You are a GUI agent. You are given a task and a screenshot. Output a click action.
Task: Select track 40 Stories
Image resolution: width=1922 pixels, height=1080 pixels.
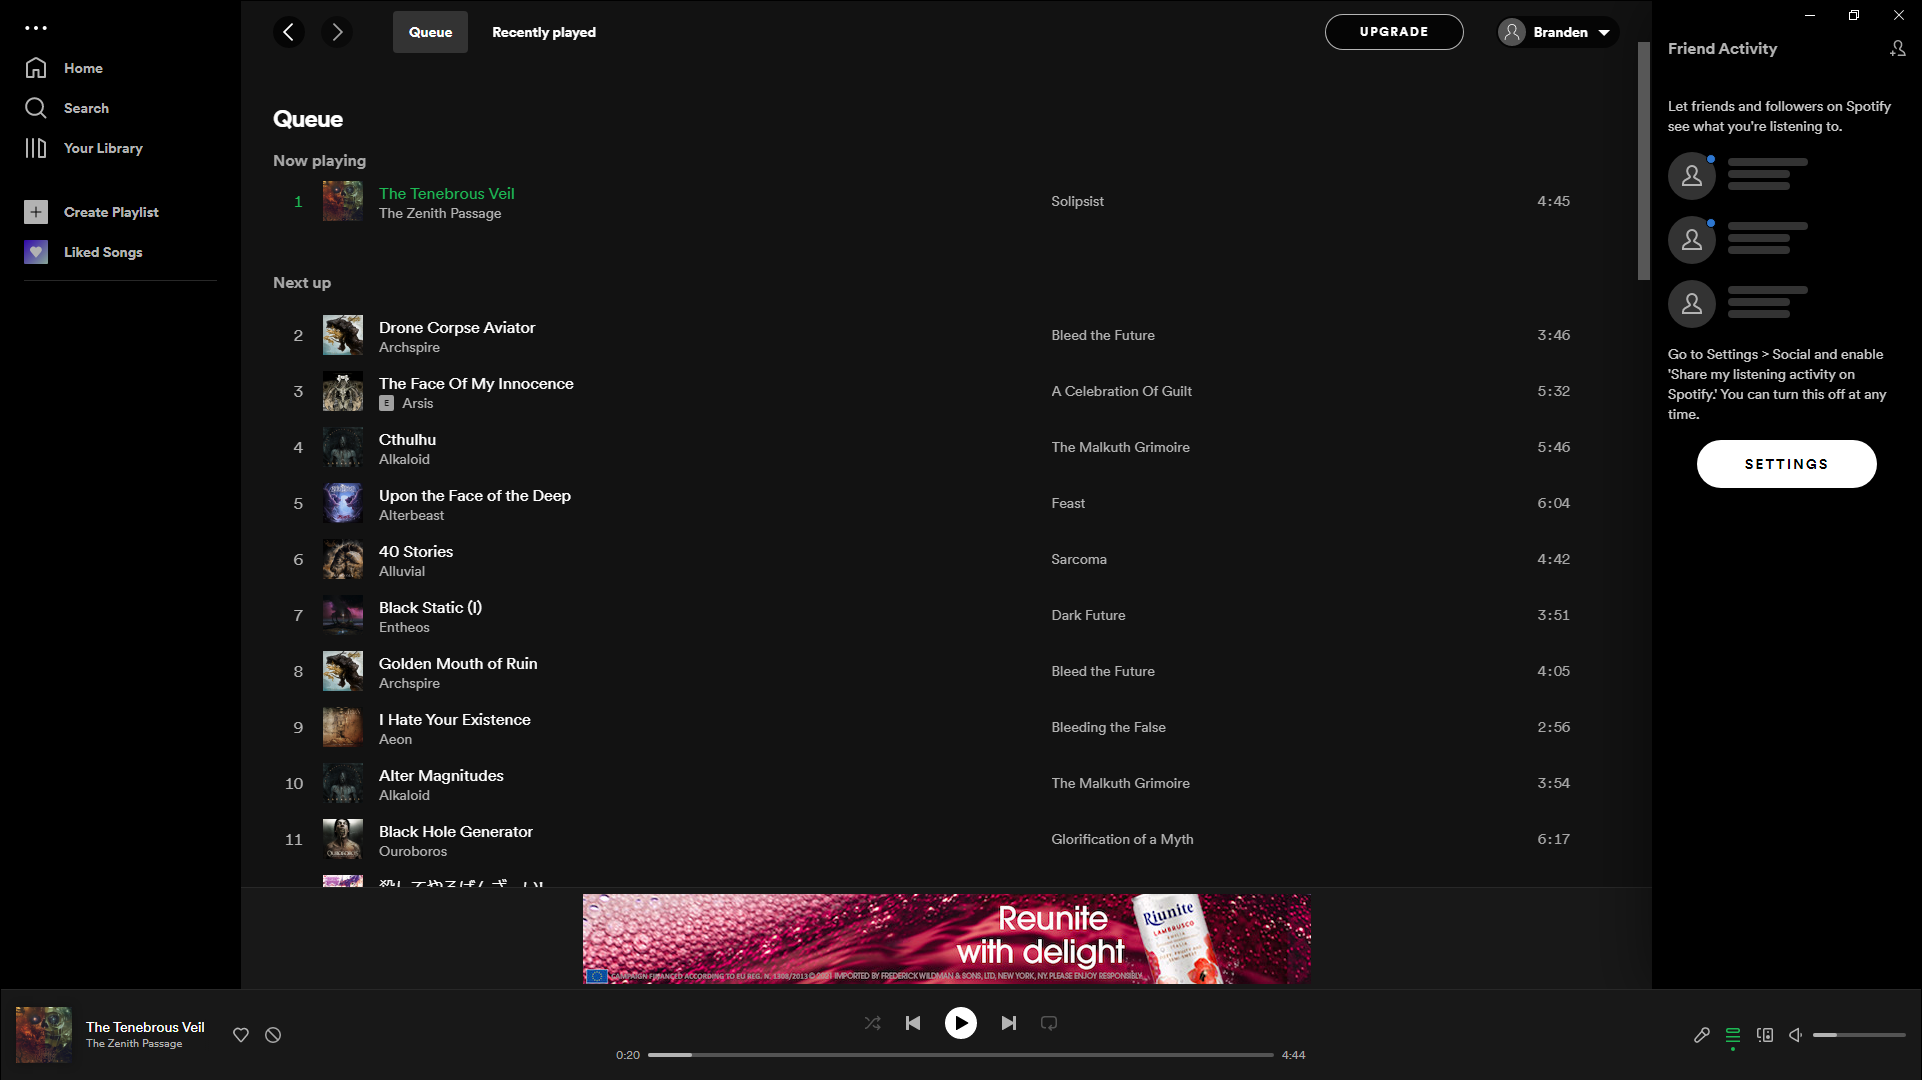[416, 551]
